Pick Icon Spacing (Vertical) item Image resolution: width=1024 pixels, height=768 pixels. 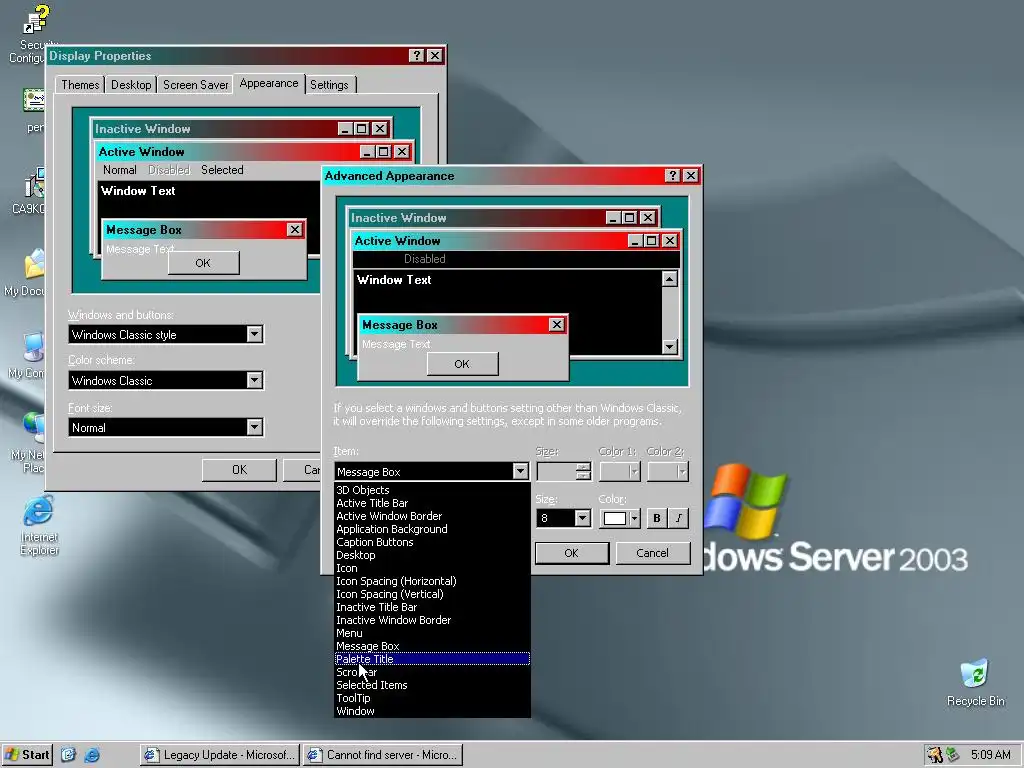pos(432,594)
